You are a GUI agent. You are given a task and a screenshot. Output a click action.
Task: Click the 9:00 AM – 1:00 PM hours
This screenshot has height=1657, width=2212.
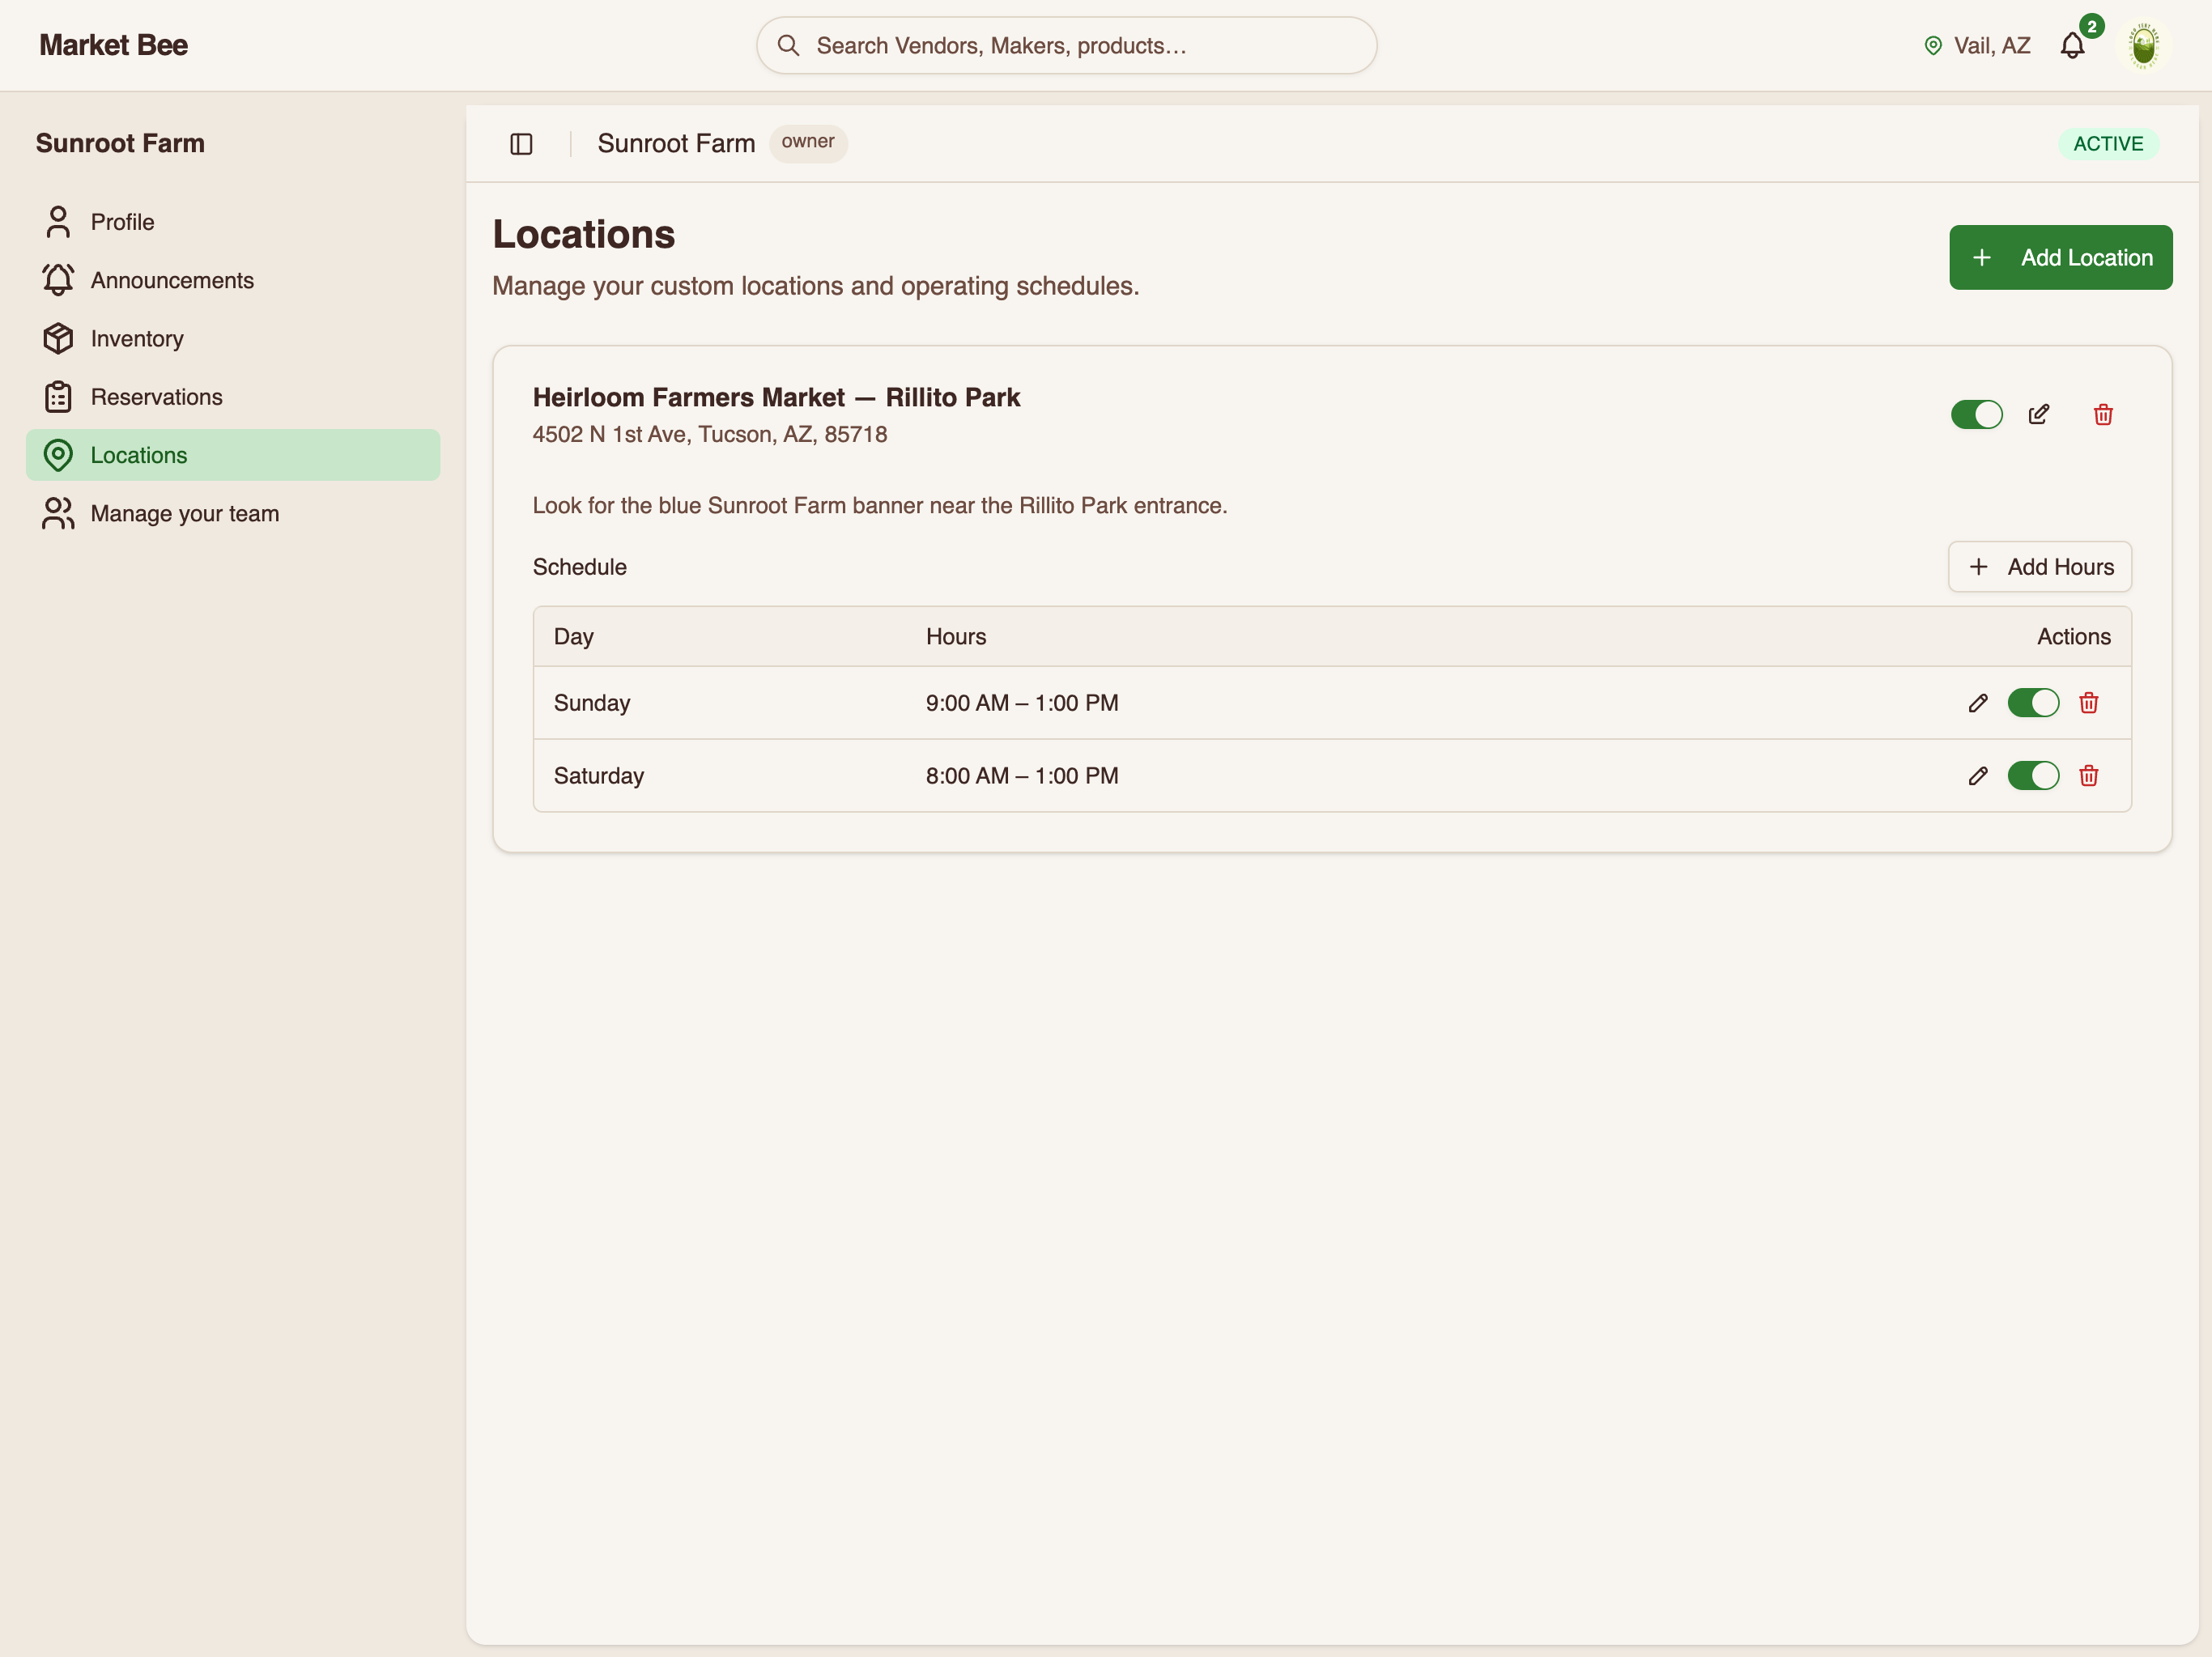(x=1021, y=703)
